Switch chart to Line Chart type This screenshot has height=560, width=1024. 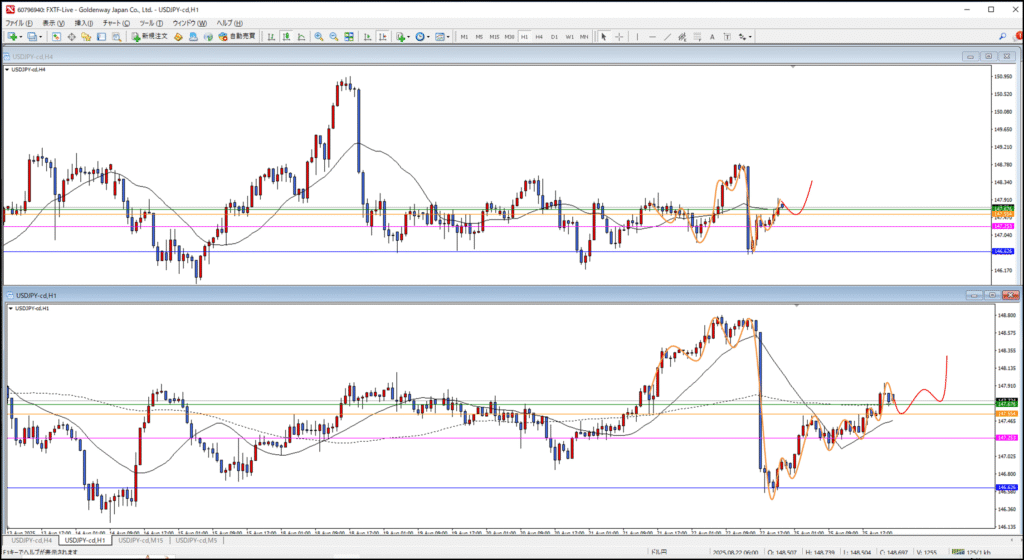301,37
